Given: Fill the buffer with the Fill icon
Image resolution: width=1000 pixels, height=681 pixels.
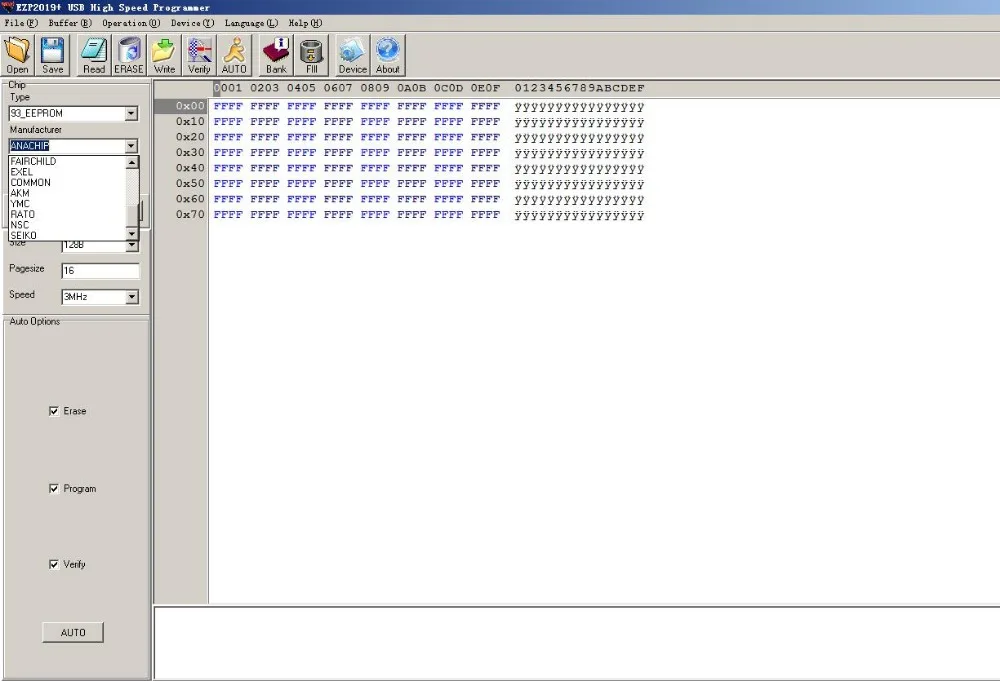Looking at the screenshot, I should click(311, 55).
